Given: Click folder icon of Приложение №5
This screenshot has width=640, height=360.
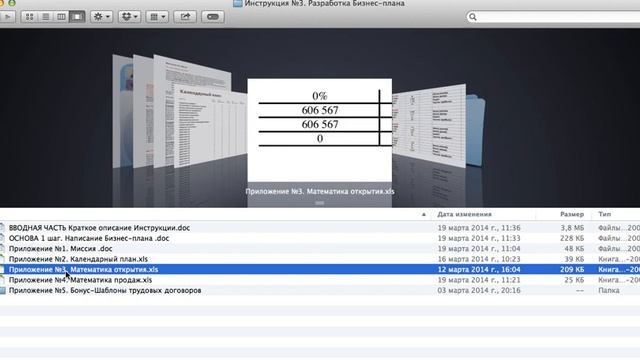Looking at the screenshot, I should (2, 291).
